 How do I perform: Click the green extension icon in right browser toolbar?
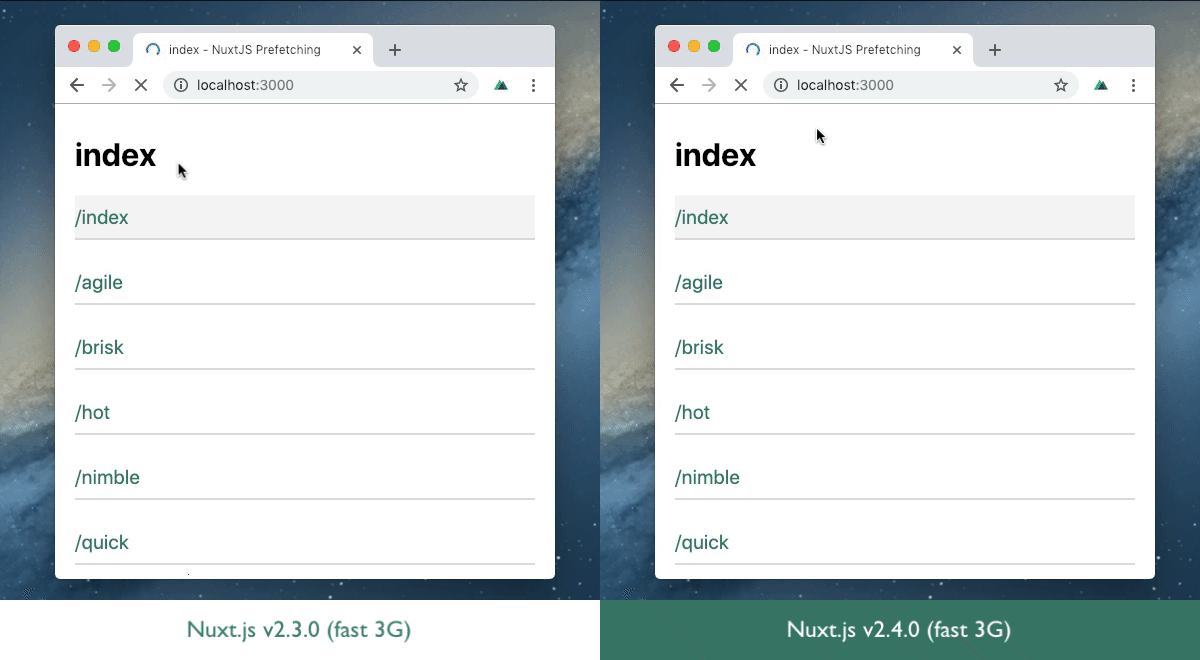(1101, 85)
